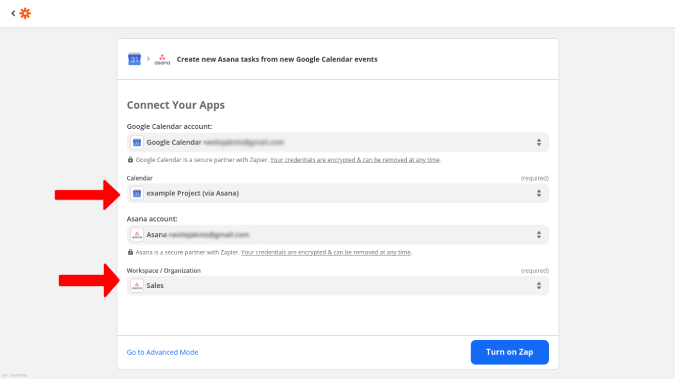Click the Calendar field label
675x379 pixels.
139,178
